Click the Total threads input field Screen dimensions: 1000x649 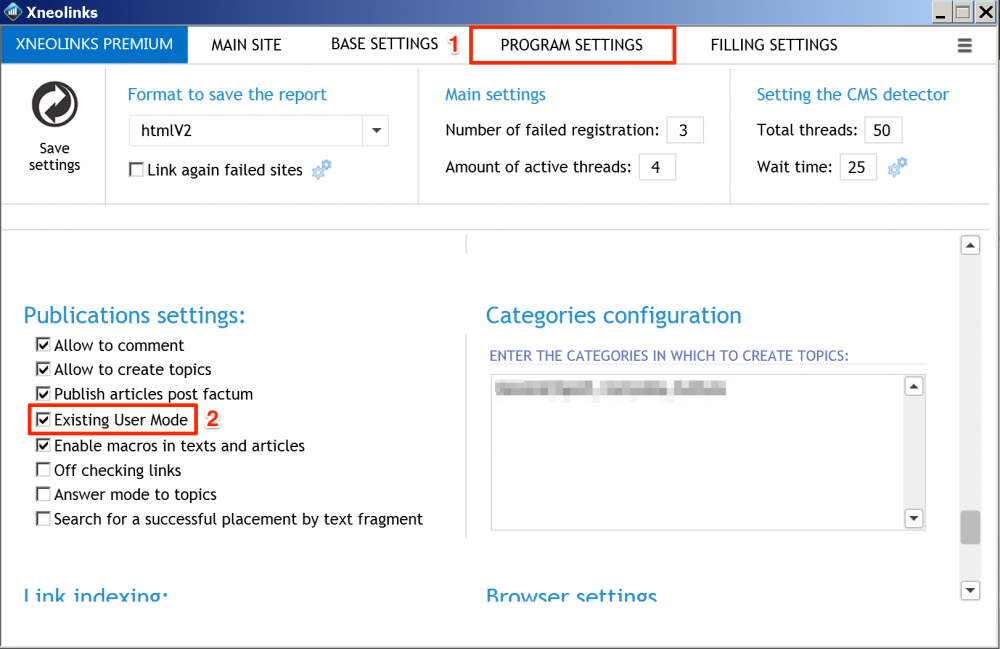point(883,130)
